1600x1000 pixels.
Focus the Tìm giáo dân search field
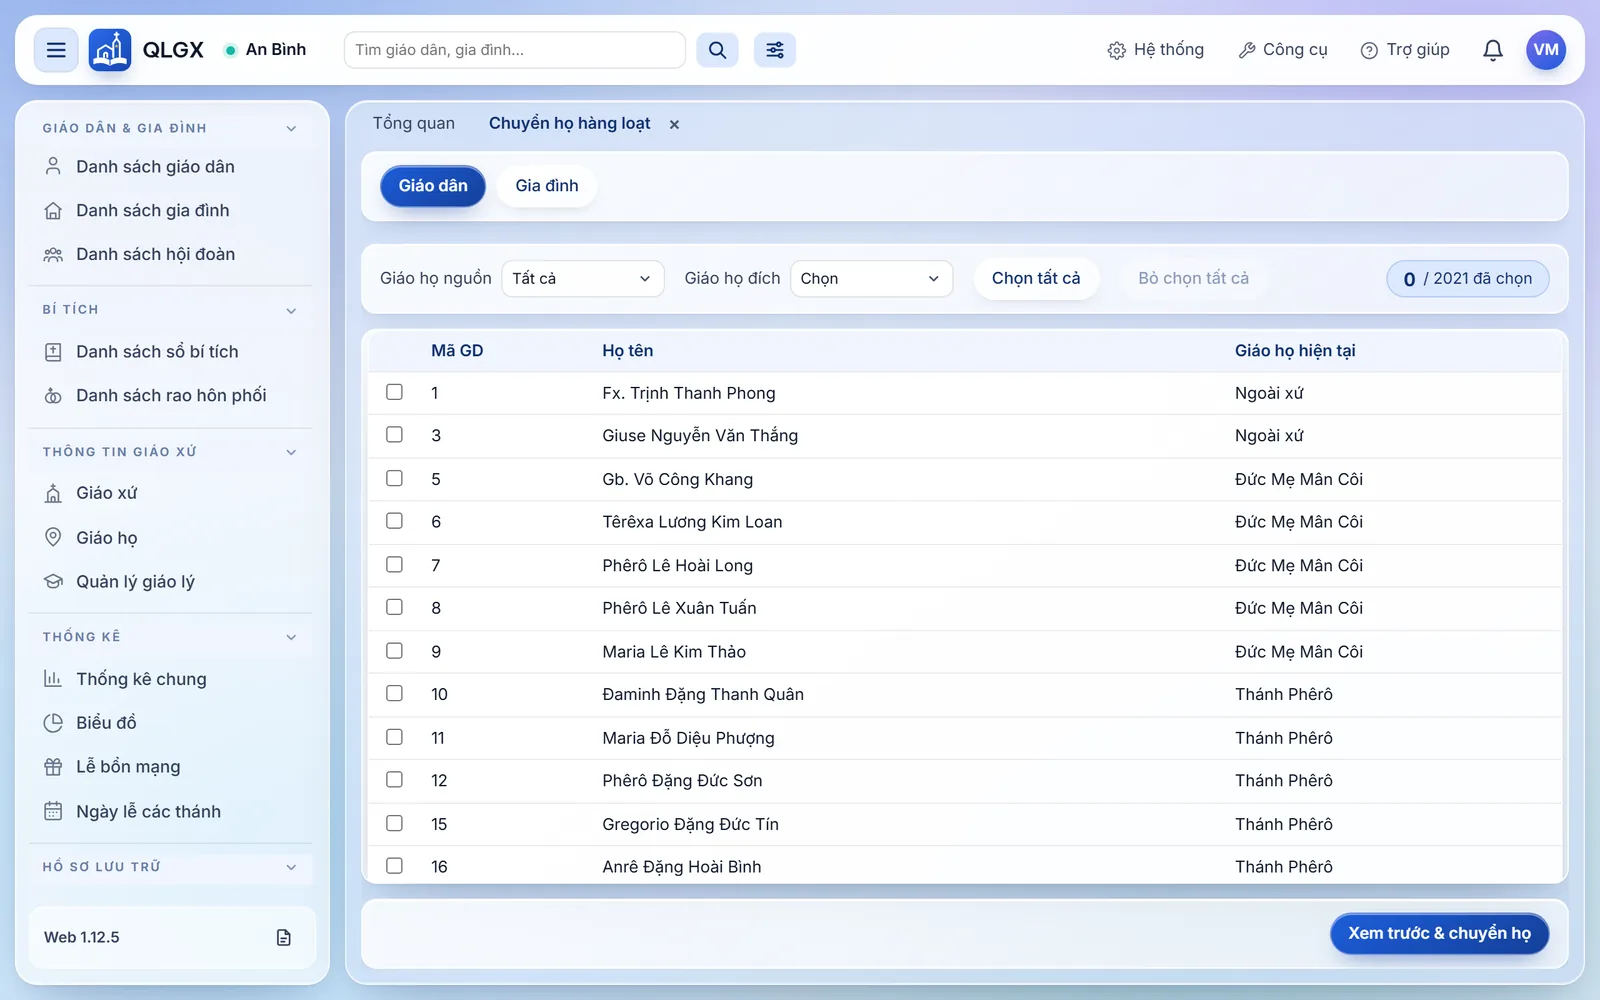514,50
